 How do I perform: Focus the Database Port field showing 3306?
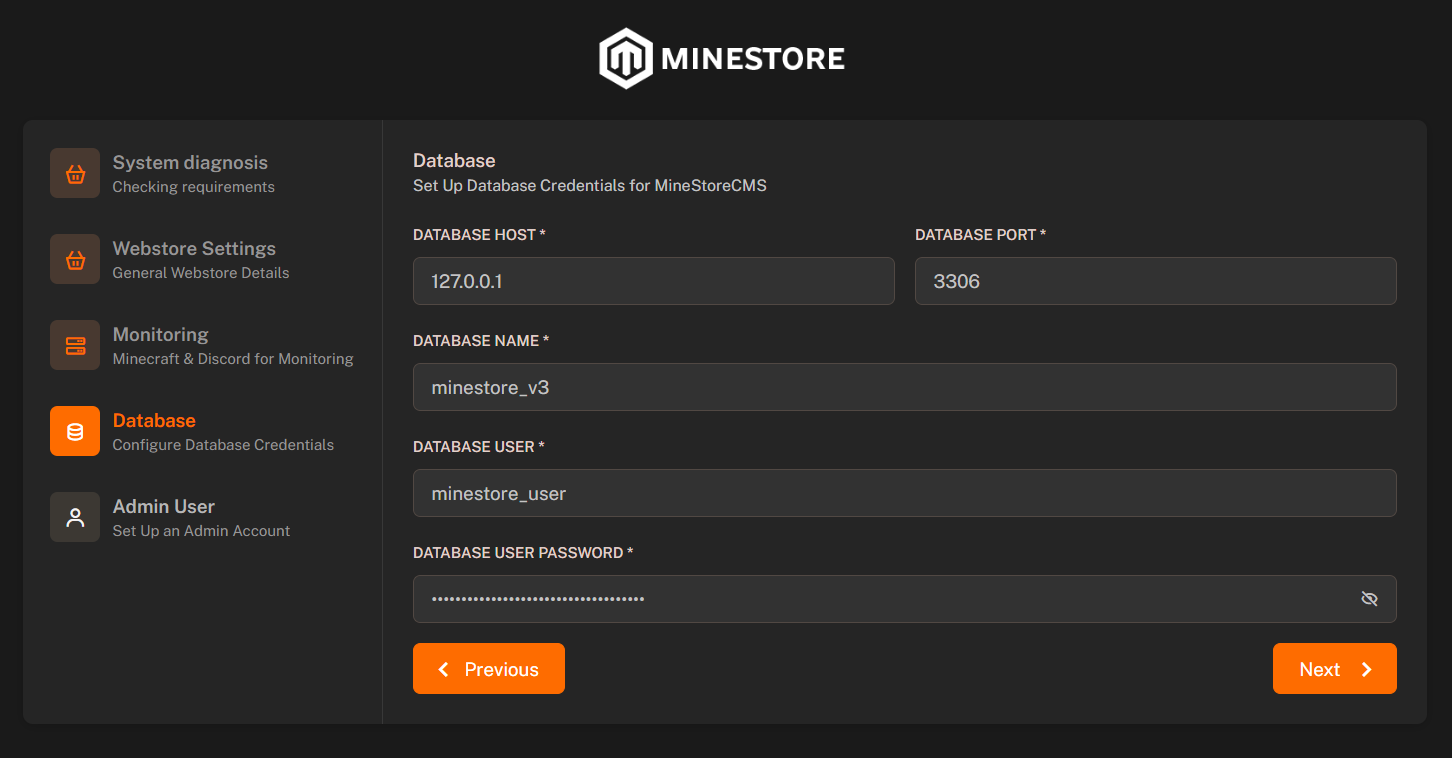(x=1155, y=281)
